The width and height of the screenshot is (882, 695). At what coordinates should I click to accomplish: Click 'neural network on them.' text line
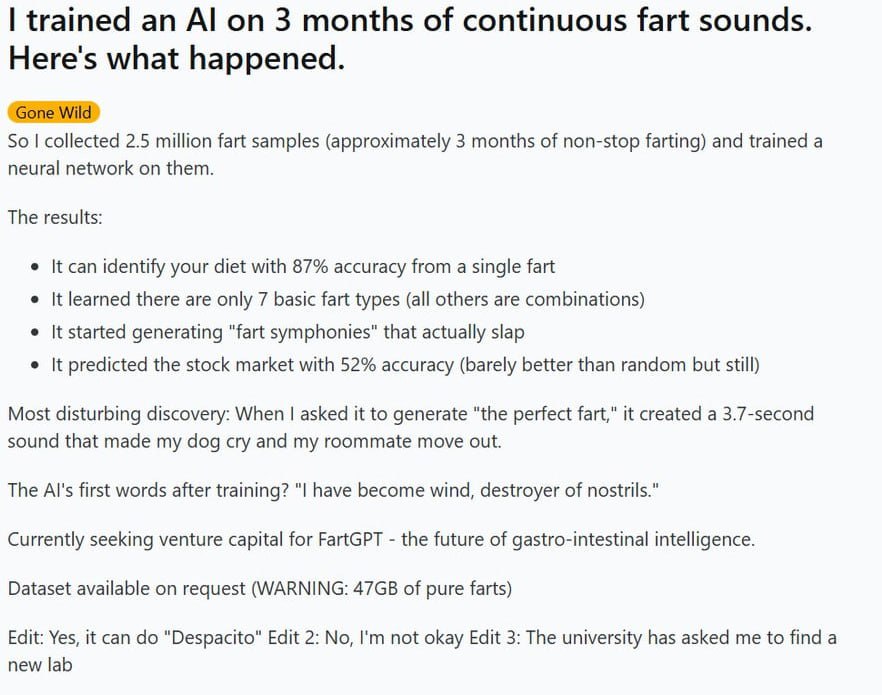111,168
